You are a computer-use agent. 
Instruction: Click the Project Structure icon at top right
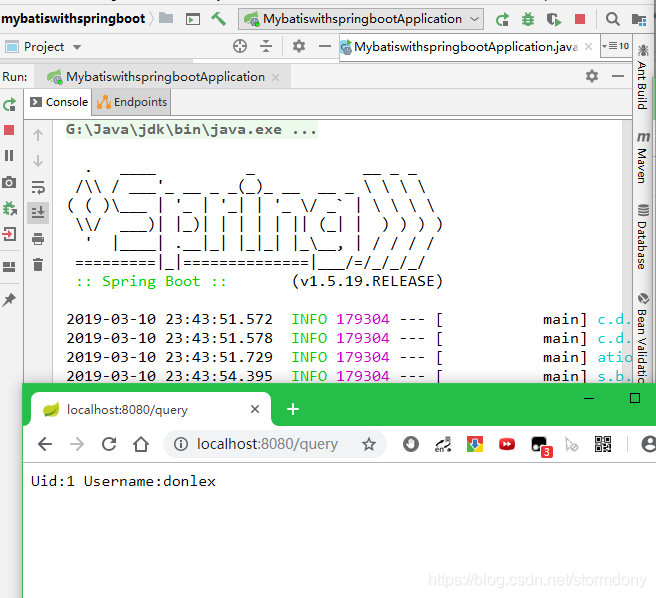pyautogui.click(x=638, y=19)
